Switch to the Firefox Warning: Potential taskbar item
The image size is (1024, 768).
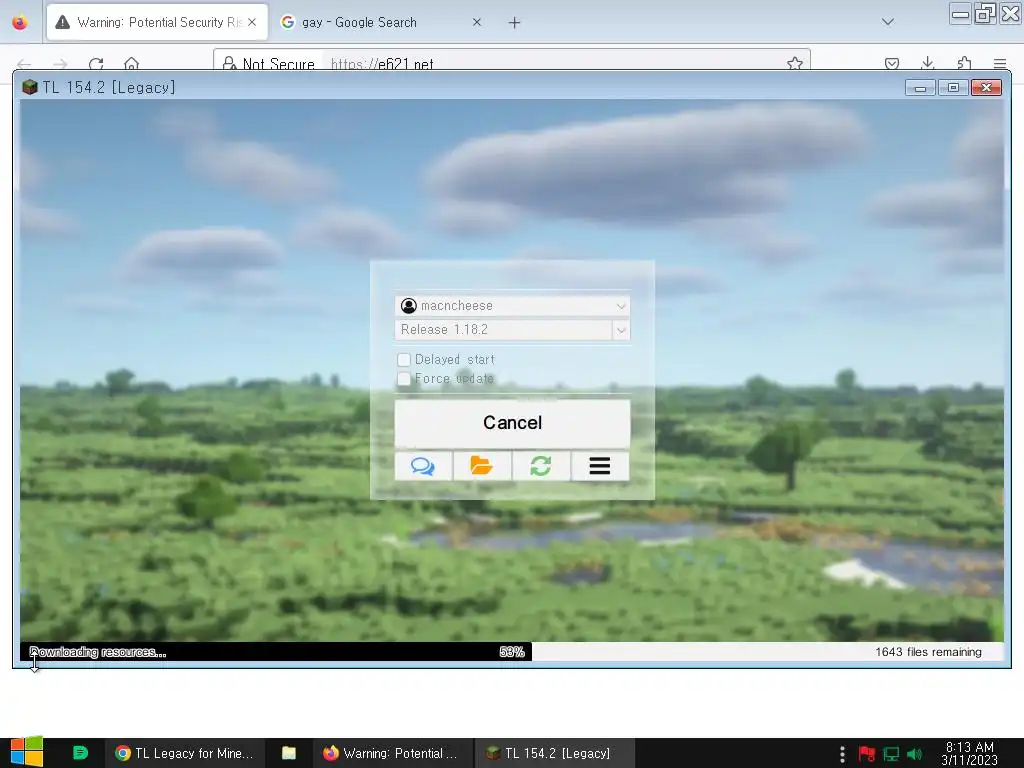tap(391, 753)
